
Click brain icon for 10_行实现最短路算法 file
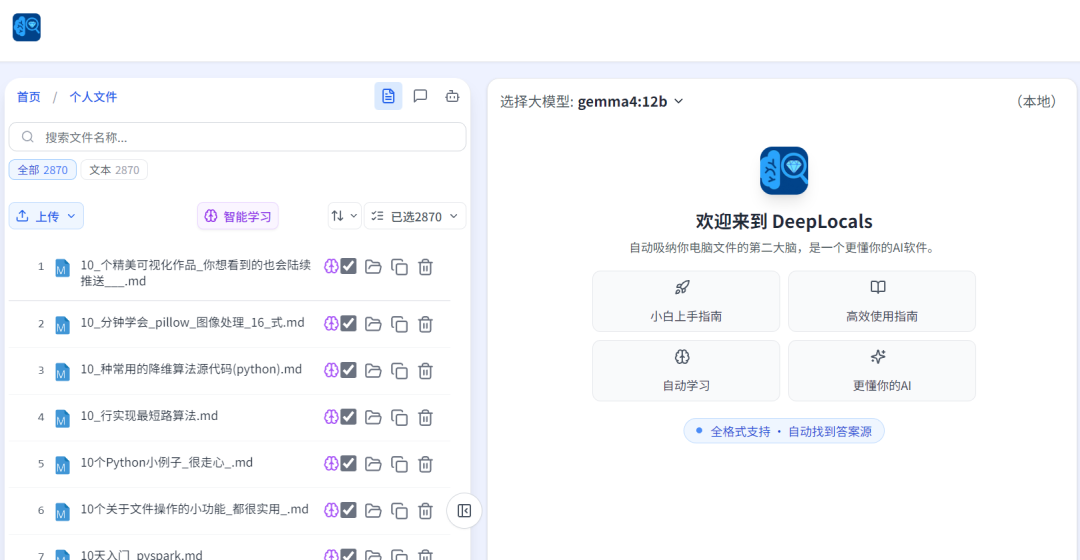pyautogui.click(x=331, y=417)
